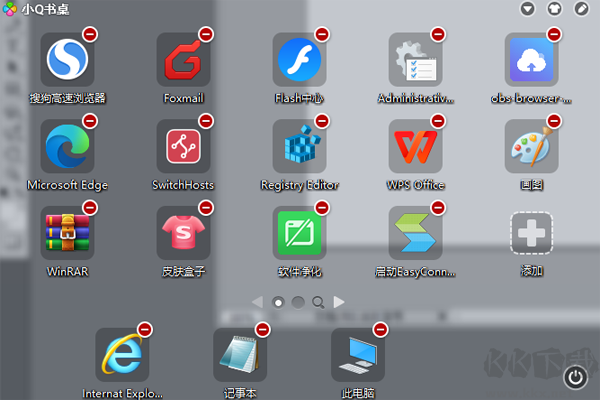This screenshot has width=600, height=400.
Task: Open the Sogou high-speed browser icon
Action: point(67,59)
